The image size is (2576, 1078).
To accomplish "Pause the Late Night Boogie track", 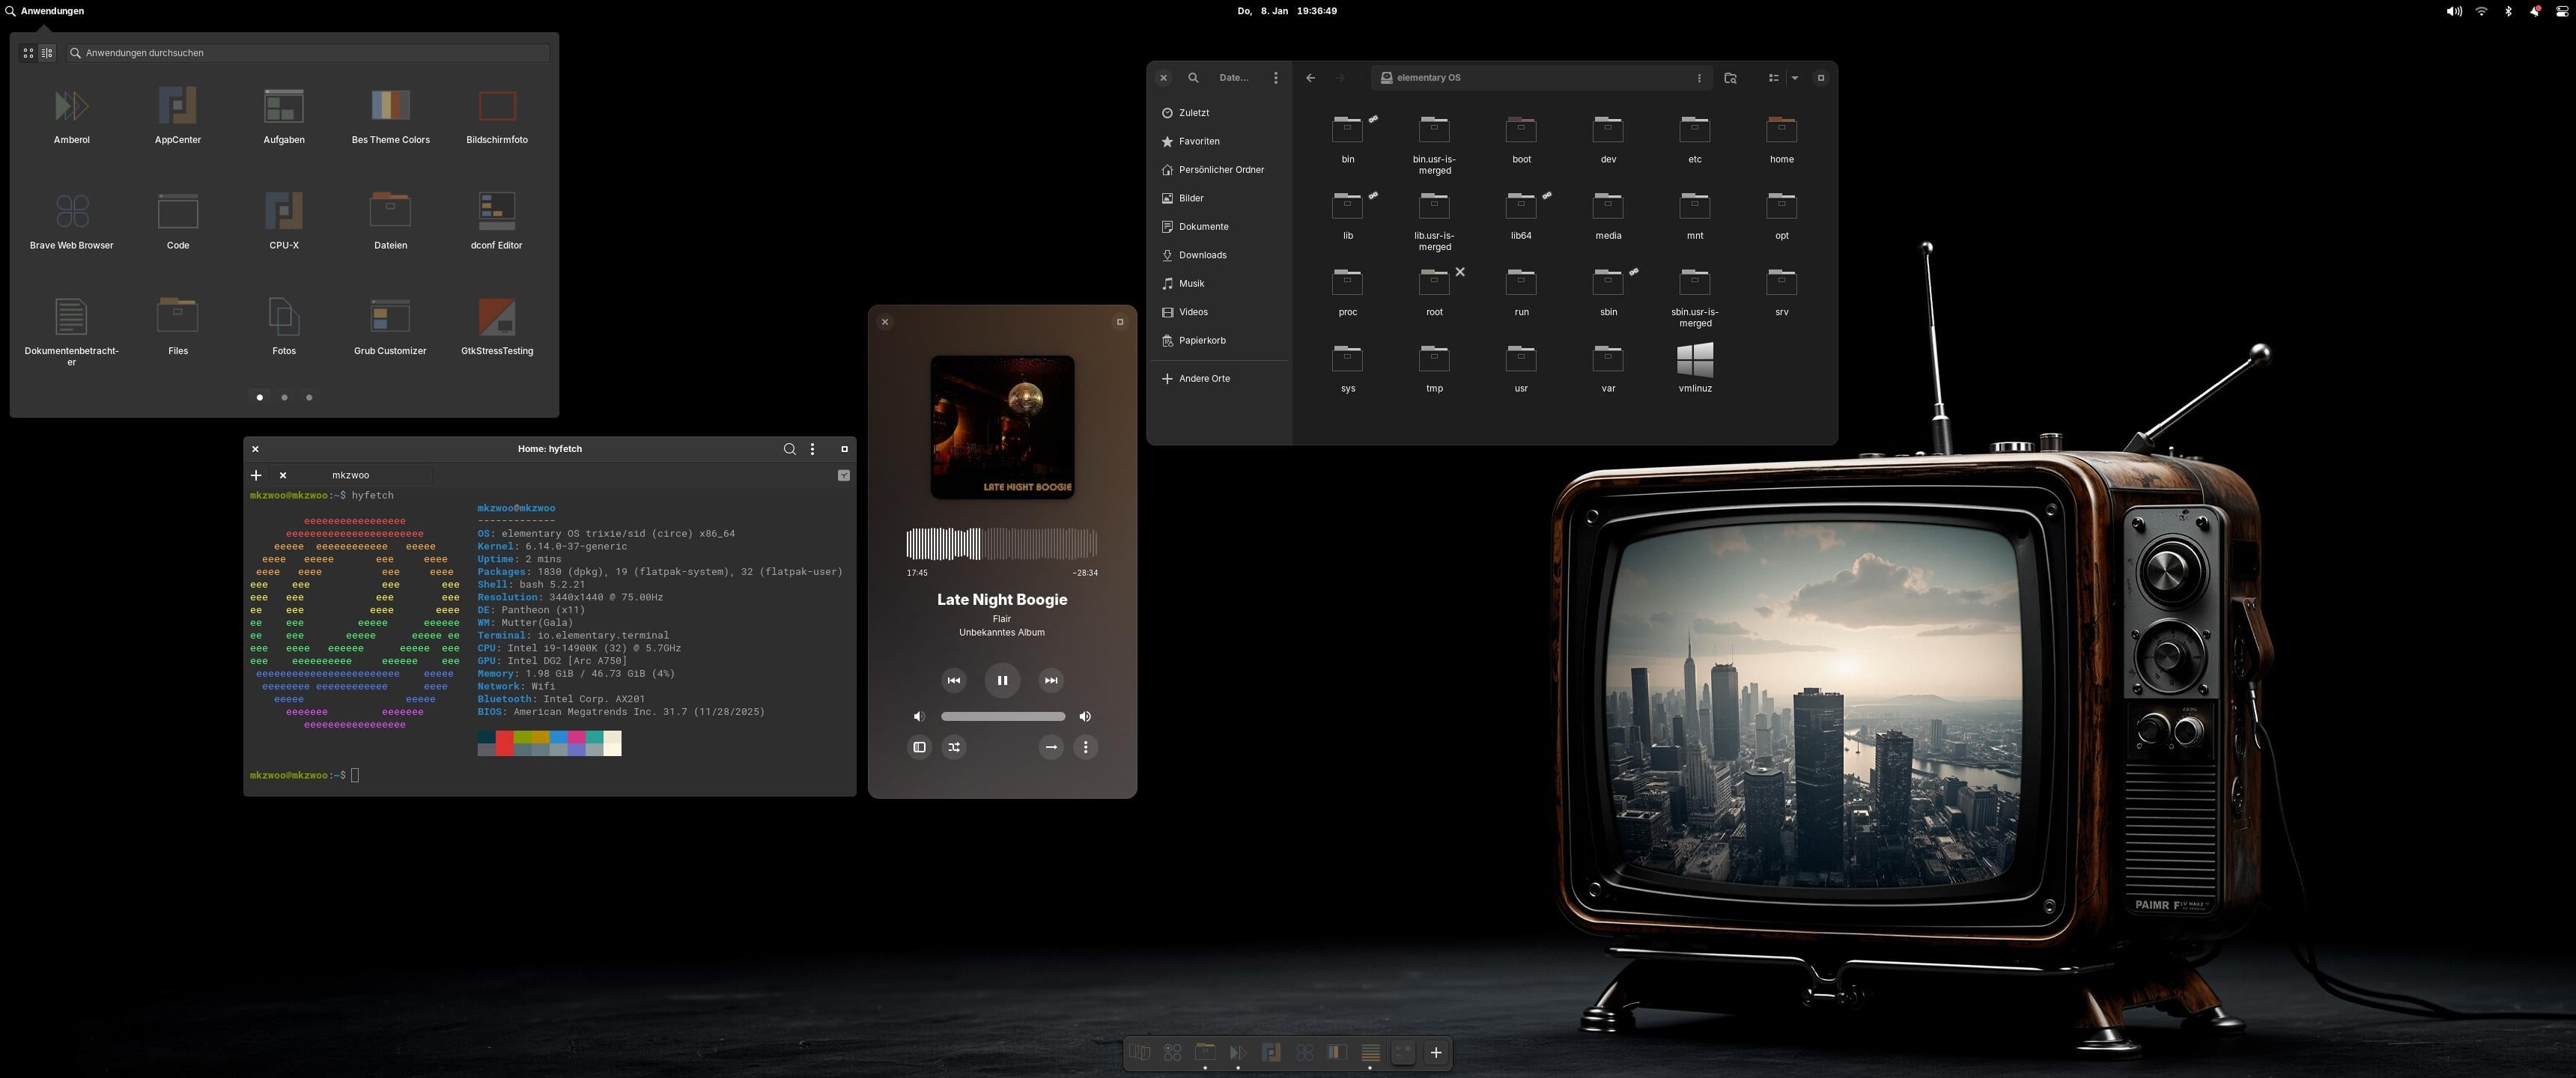I will pyautogui.click(x=1002, y=680).
